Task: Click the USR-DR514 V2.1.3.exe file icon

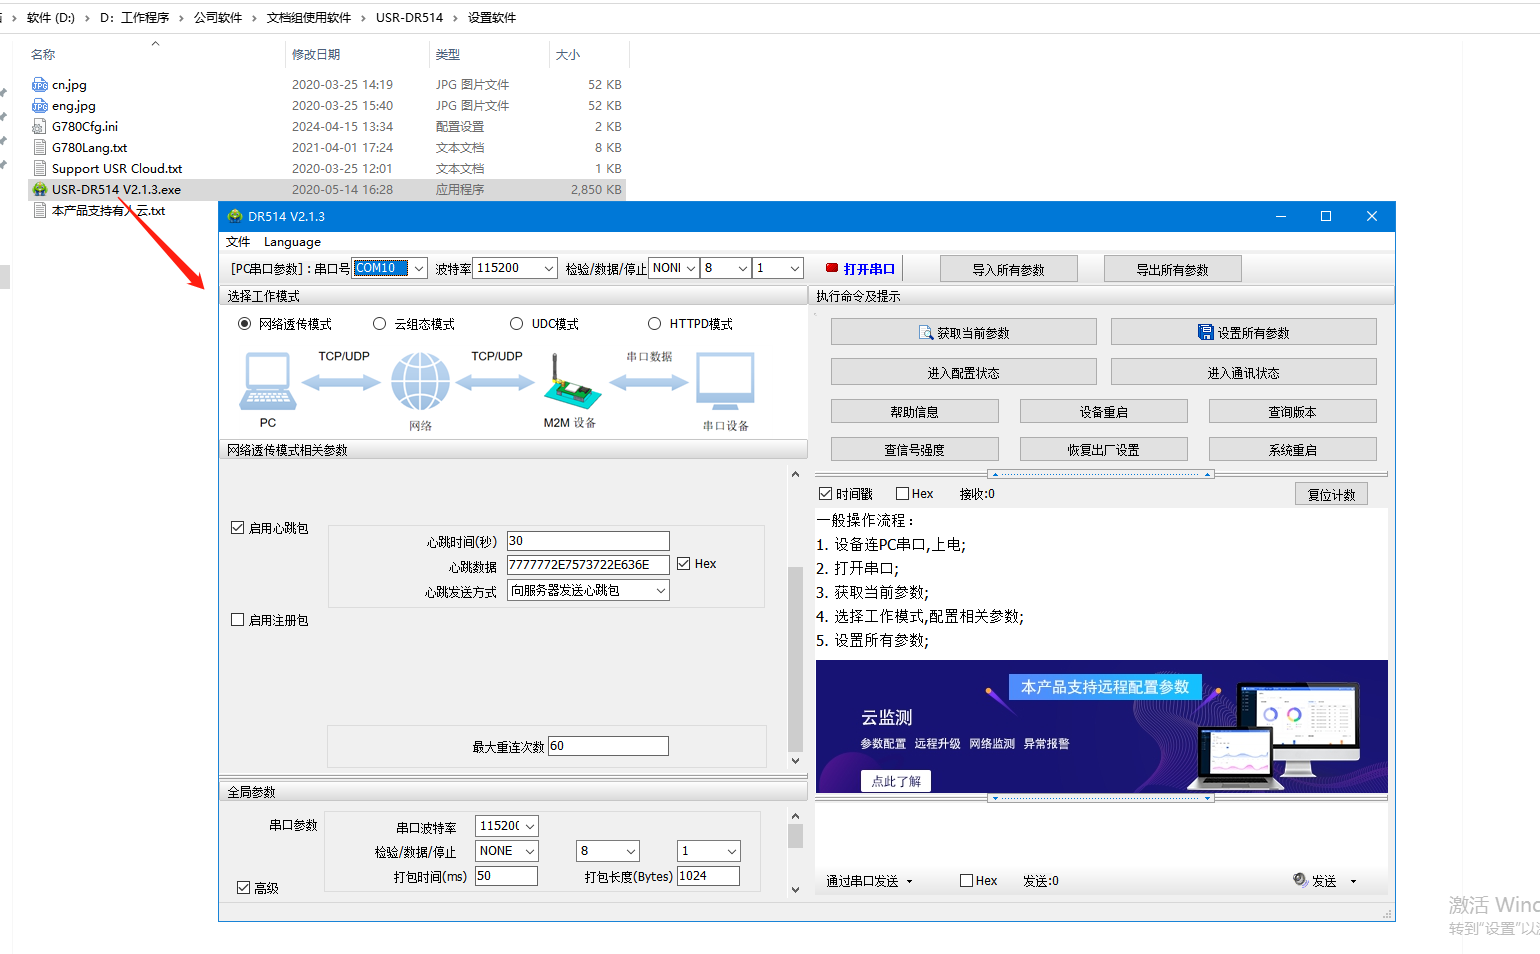Action: click(40, 189)
